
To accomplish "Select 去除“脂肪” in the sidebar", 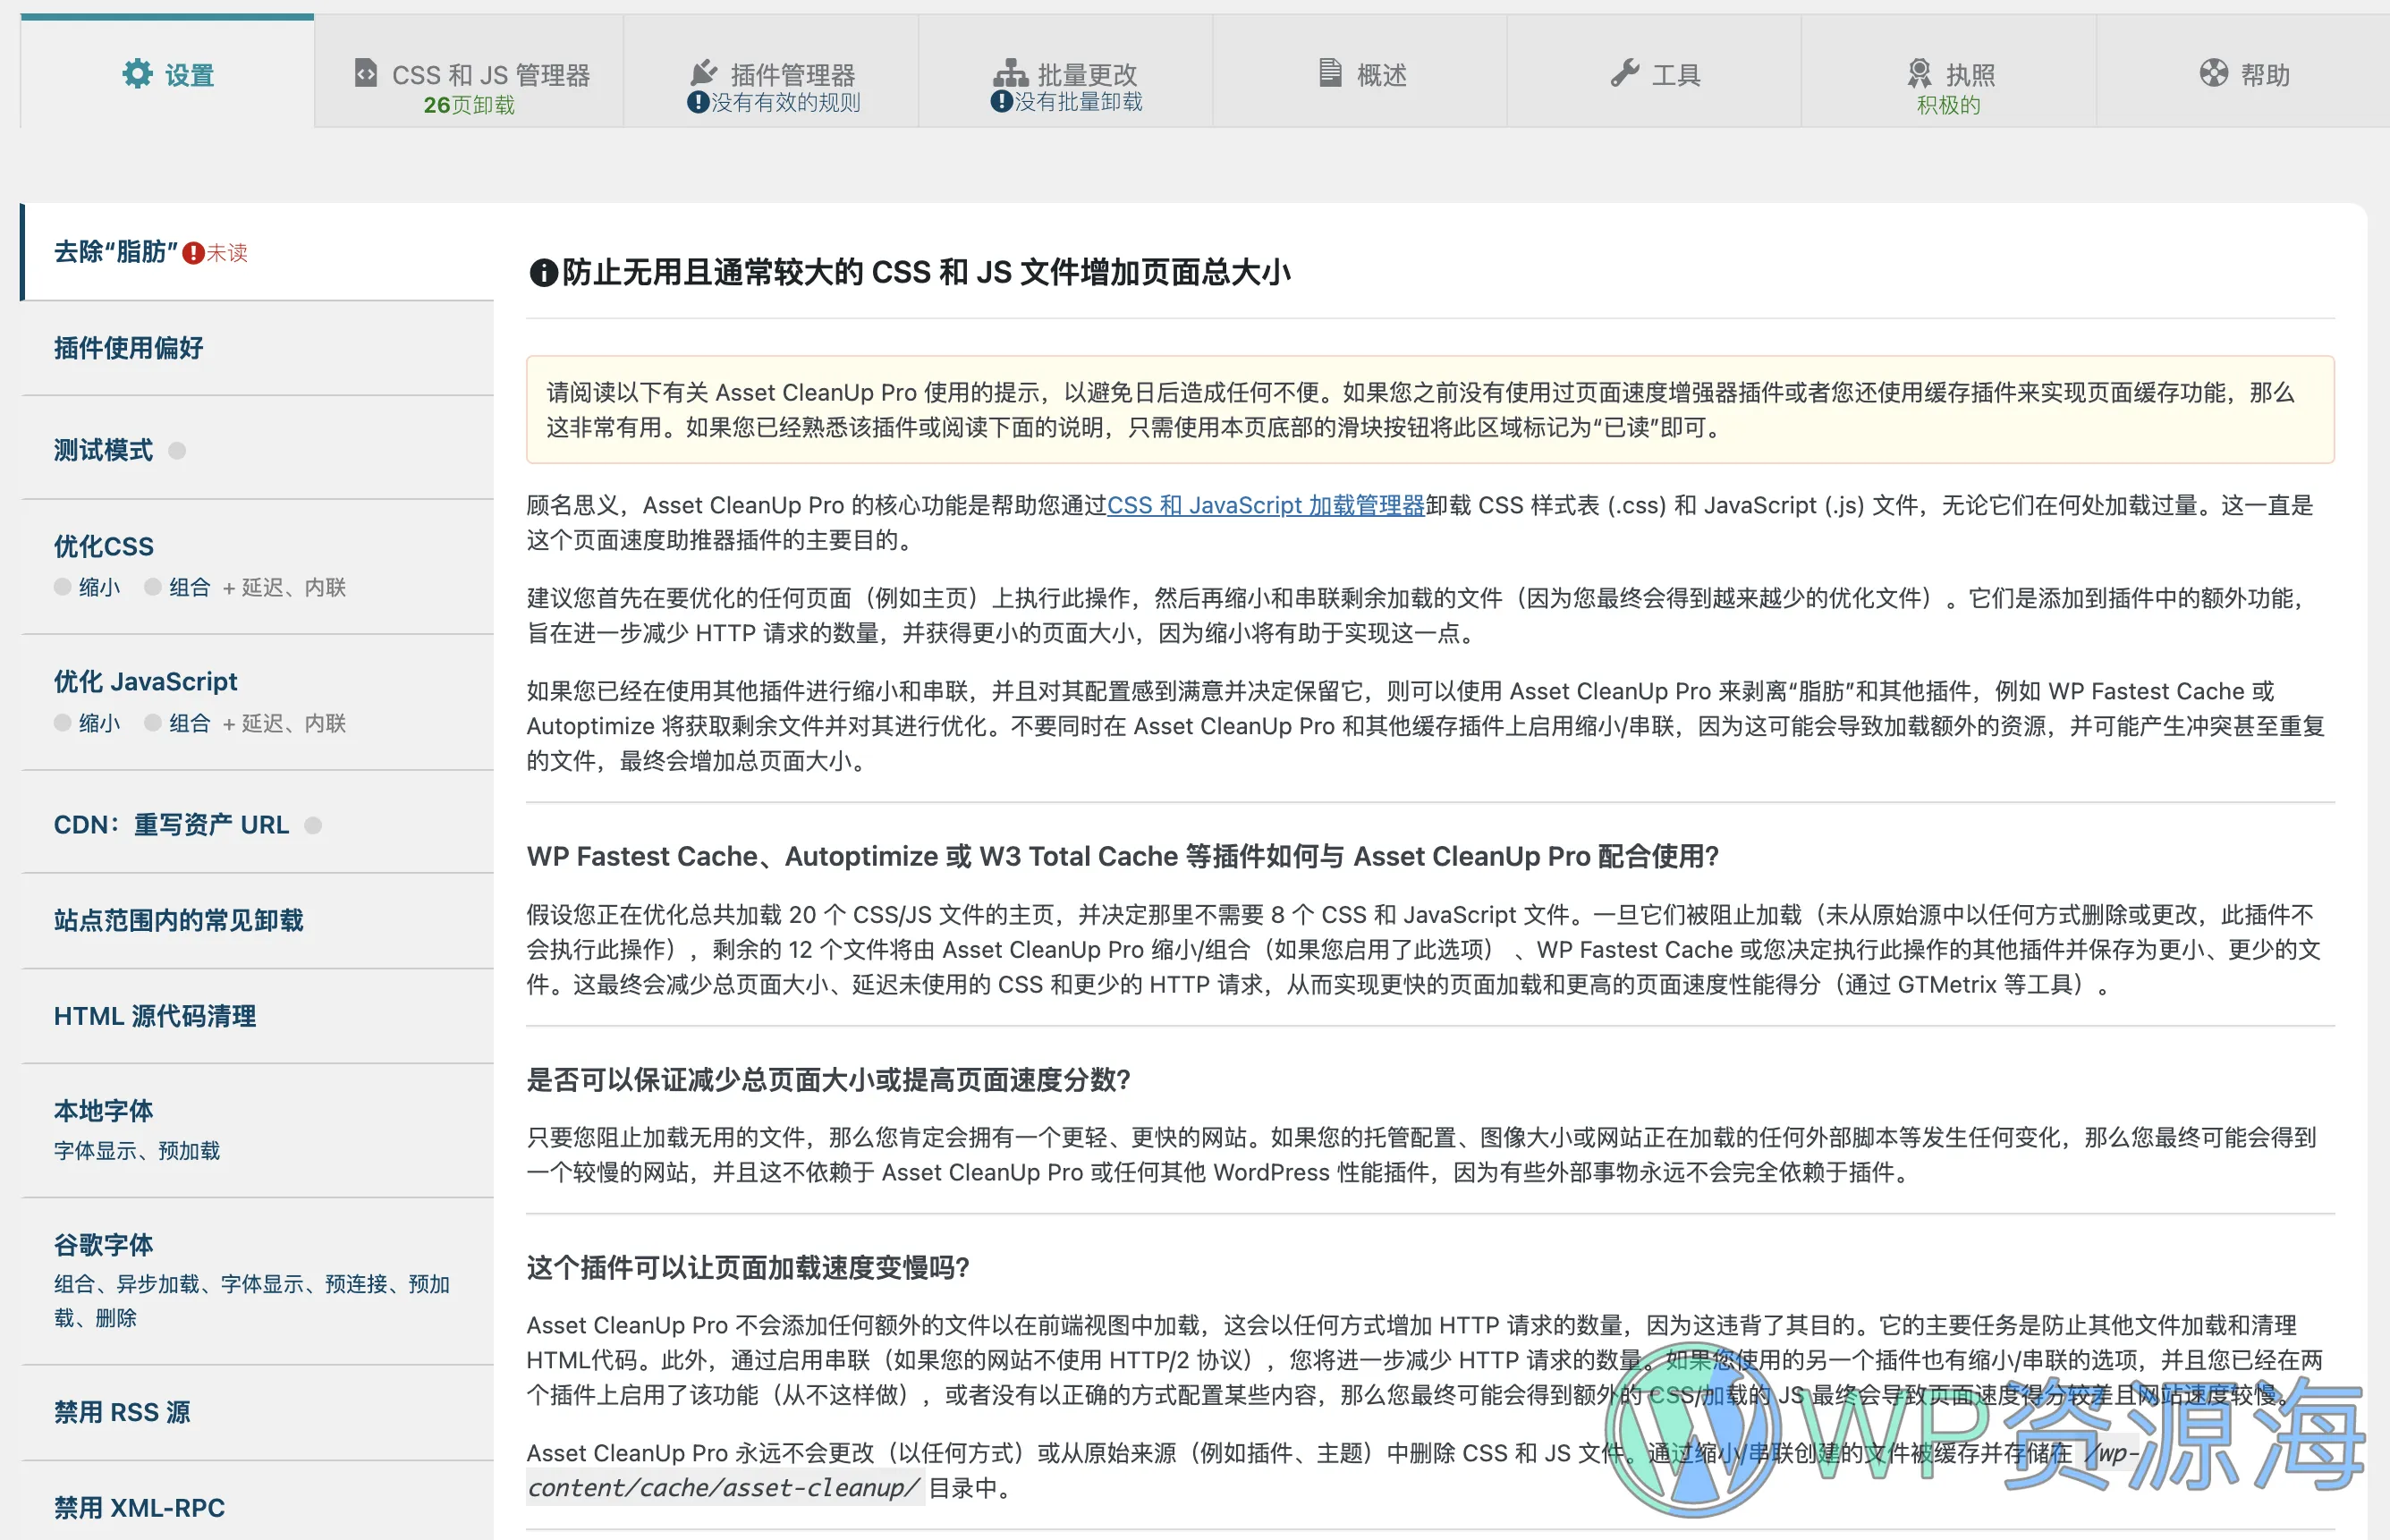I will pyautogui.click(x=258, y=252).
